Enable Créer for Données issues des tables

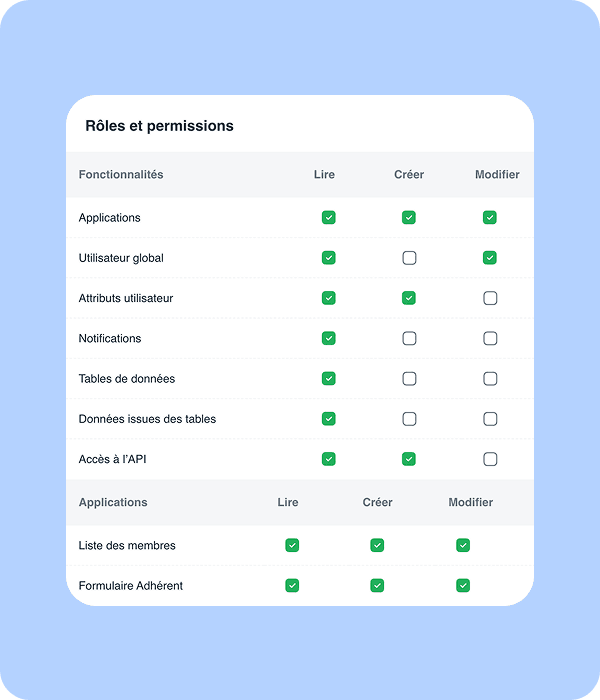coord(409,419)
